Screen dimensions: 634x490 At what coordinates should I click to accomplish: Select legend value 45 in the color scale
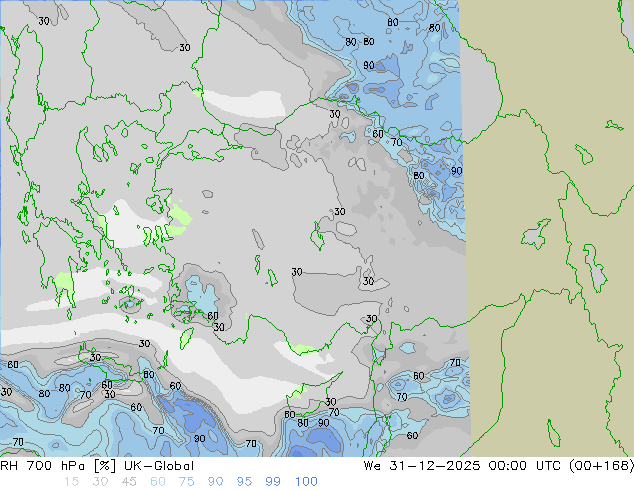[x=129, y=482]
